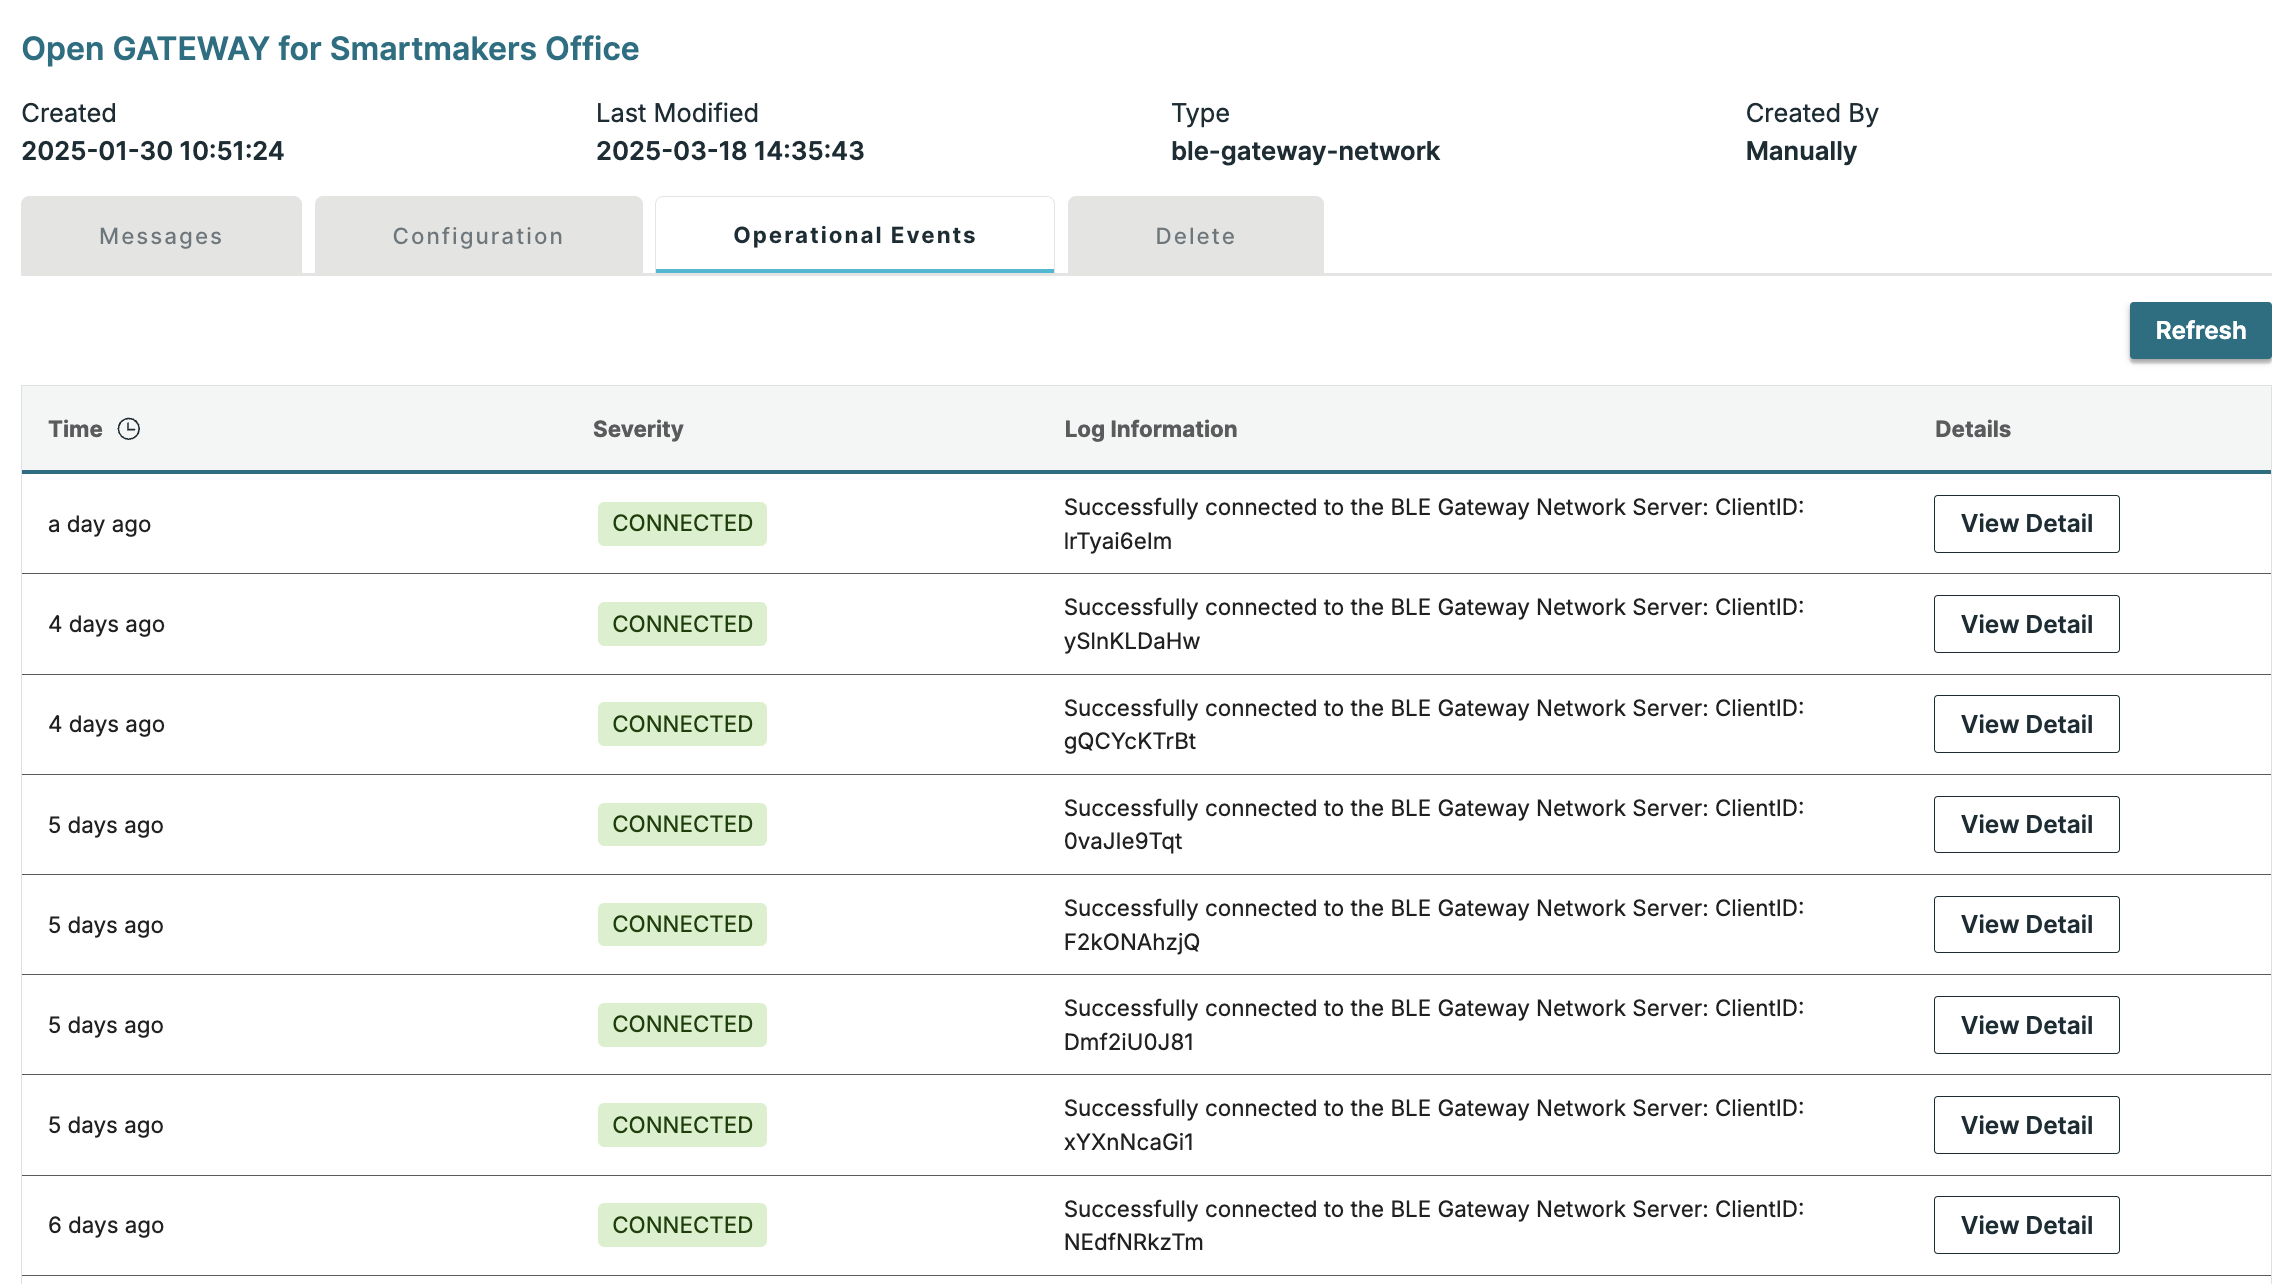Open the Delete tab
The height and width of the screenshot is (1284, 2294).
1195,236
